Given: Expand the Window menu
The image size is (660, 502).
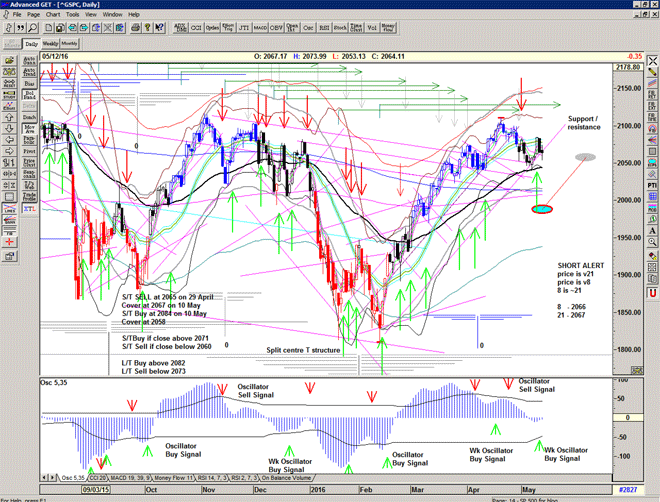Looking at the screenshot, I should 112,15.
